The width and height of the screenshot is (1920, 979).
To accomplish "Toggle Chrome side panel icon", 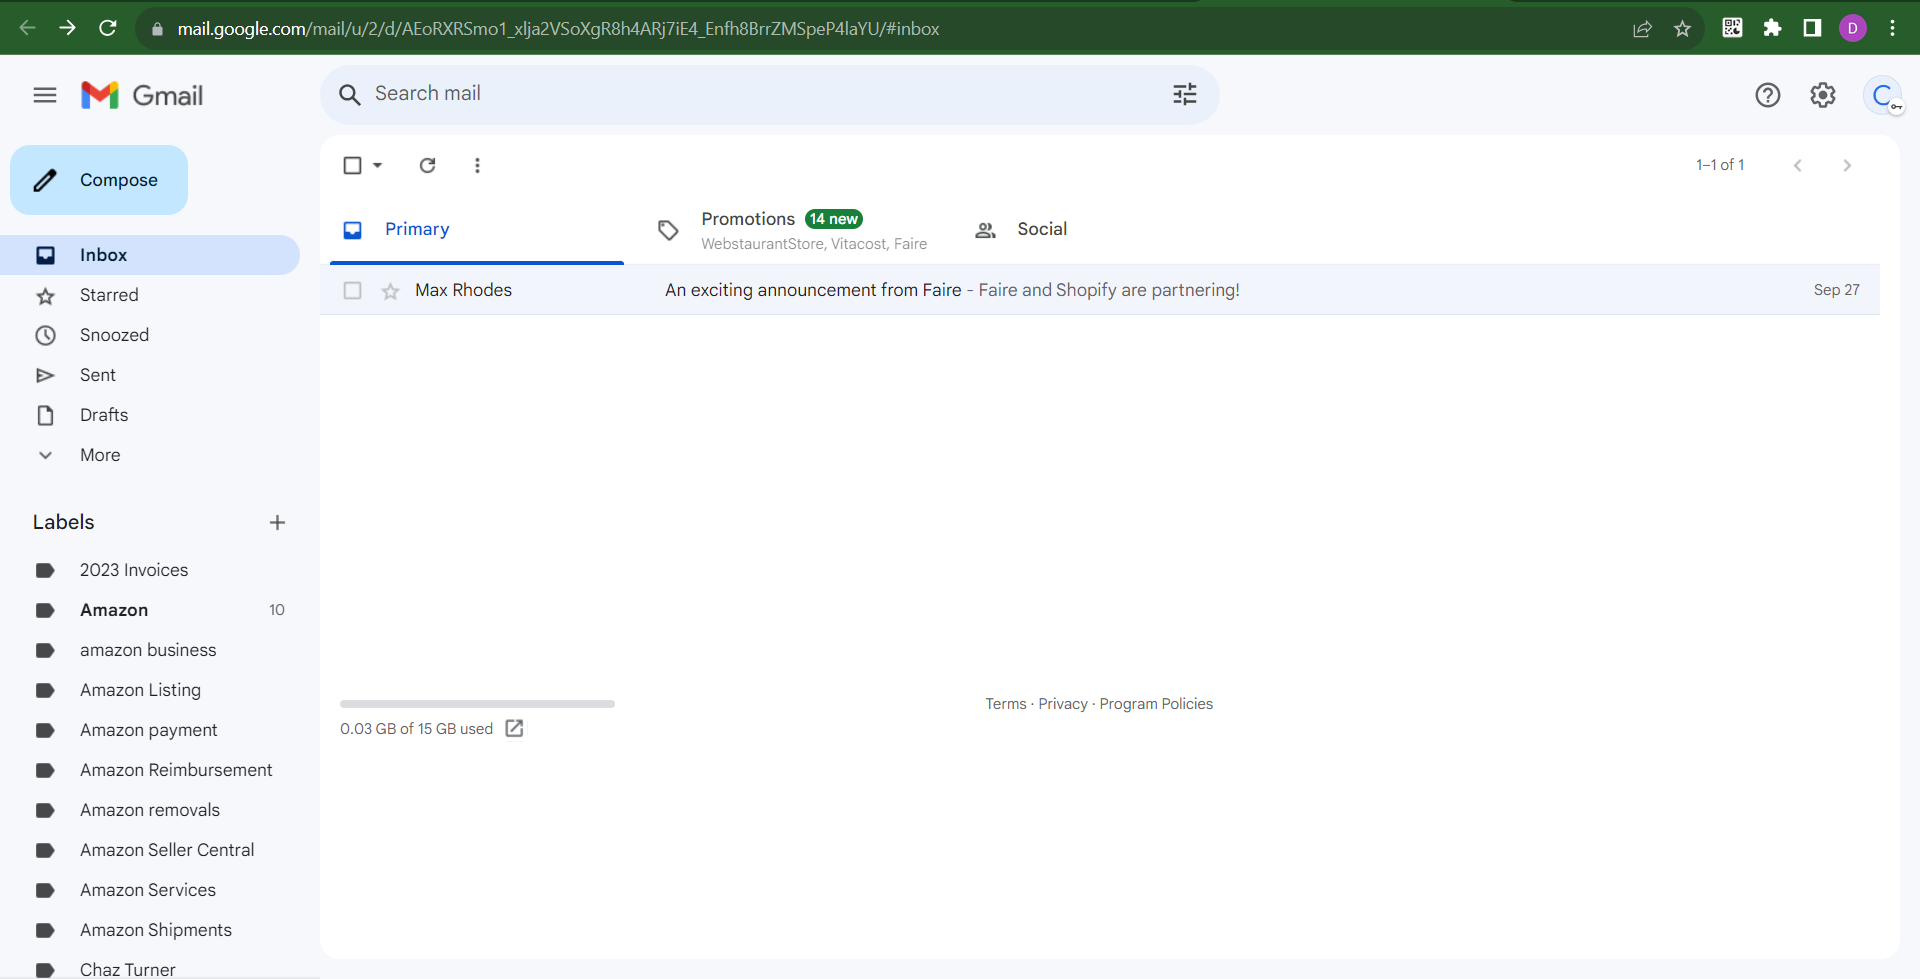I will point(1812,28).
